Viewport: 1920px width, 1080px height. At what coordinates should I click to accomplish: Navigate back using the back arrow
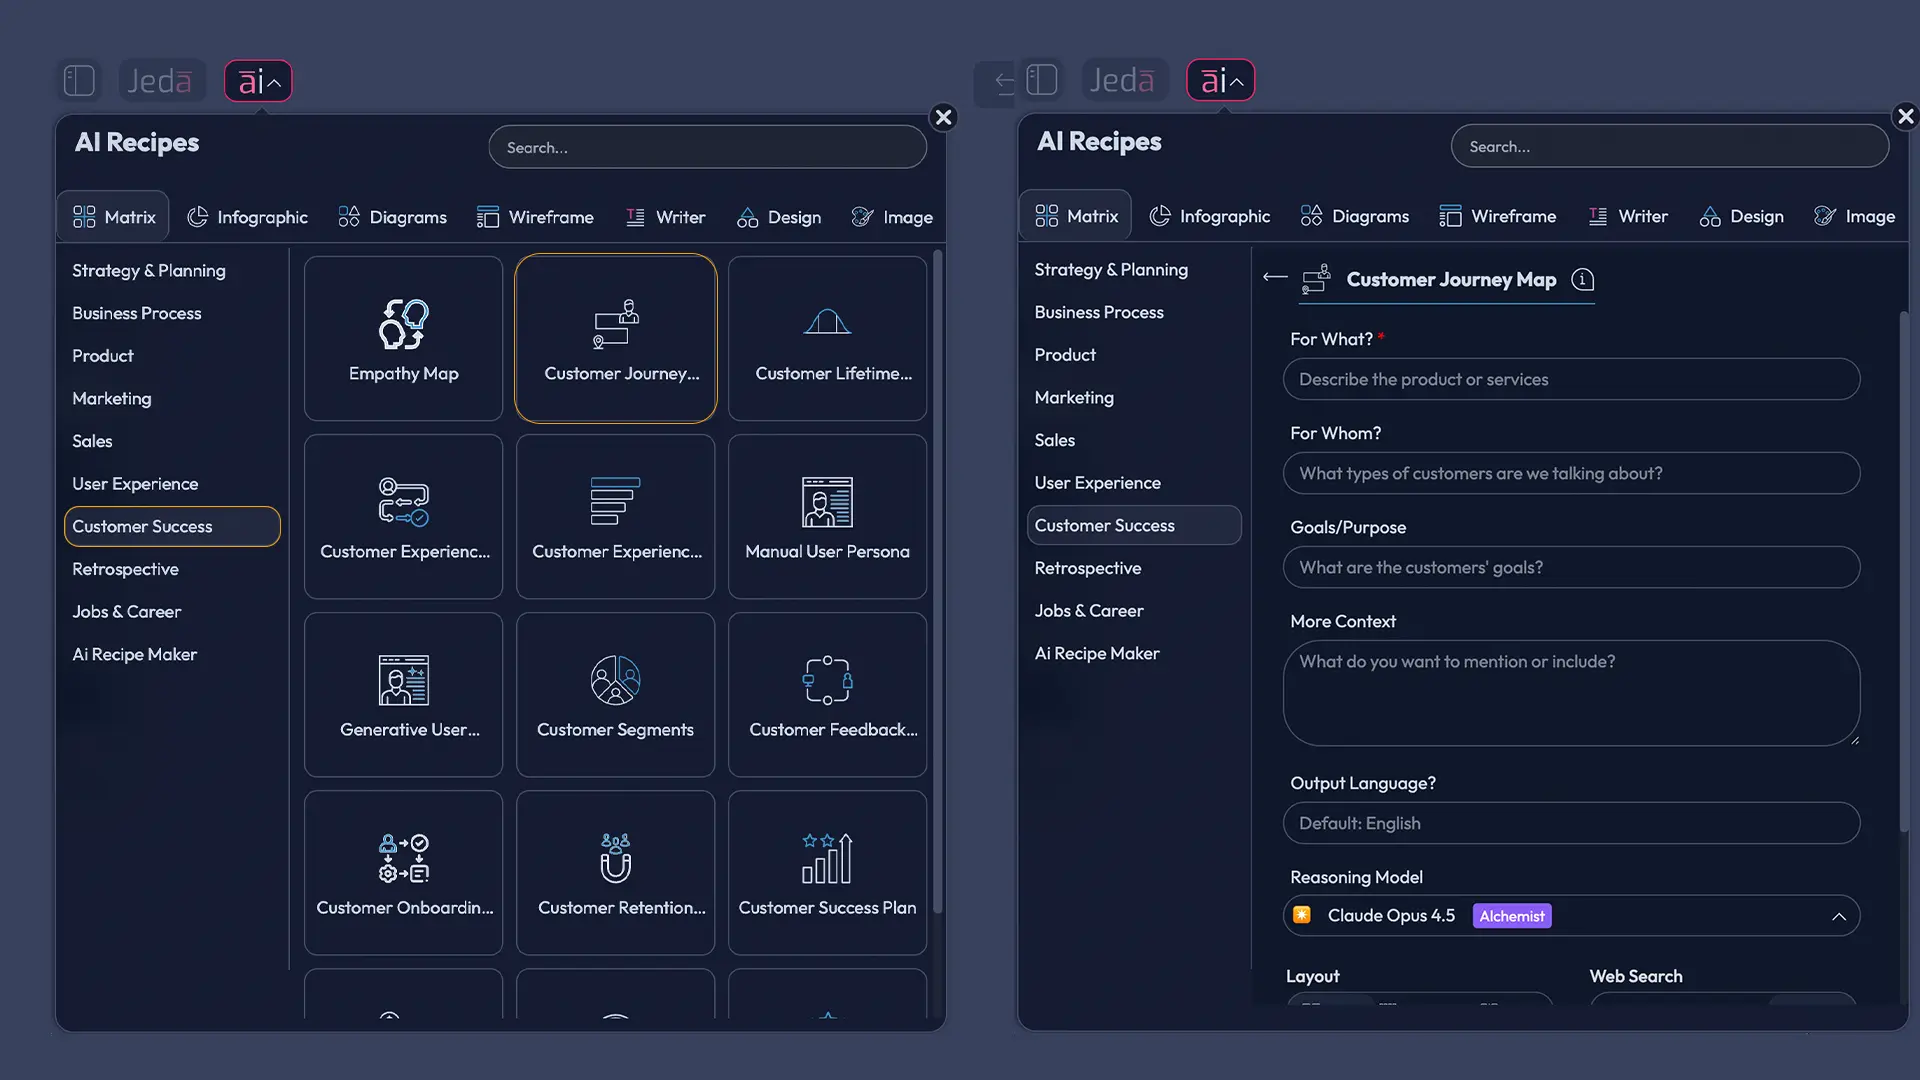1274,278
